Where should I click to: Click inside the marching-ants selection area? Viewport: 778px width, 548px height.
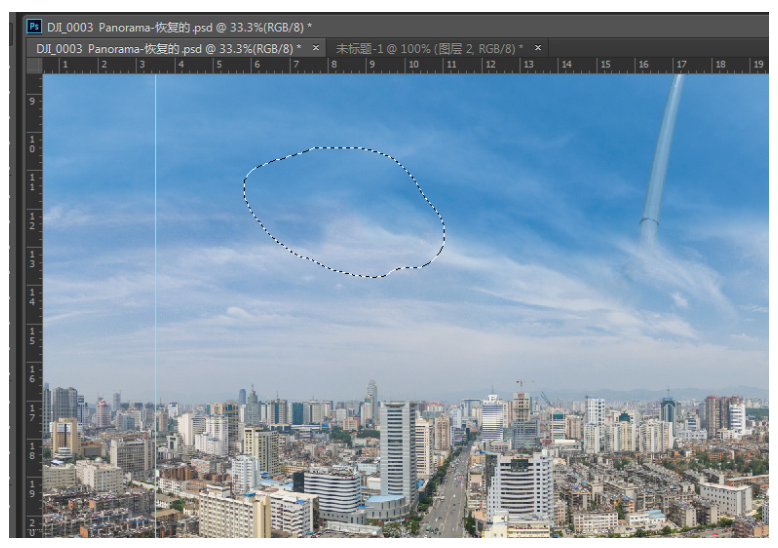[340, 210]
